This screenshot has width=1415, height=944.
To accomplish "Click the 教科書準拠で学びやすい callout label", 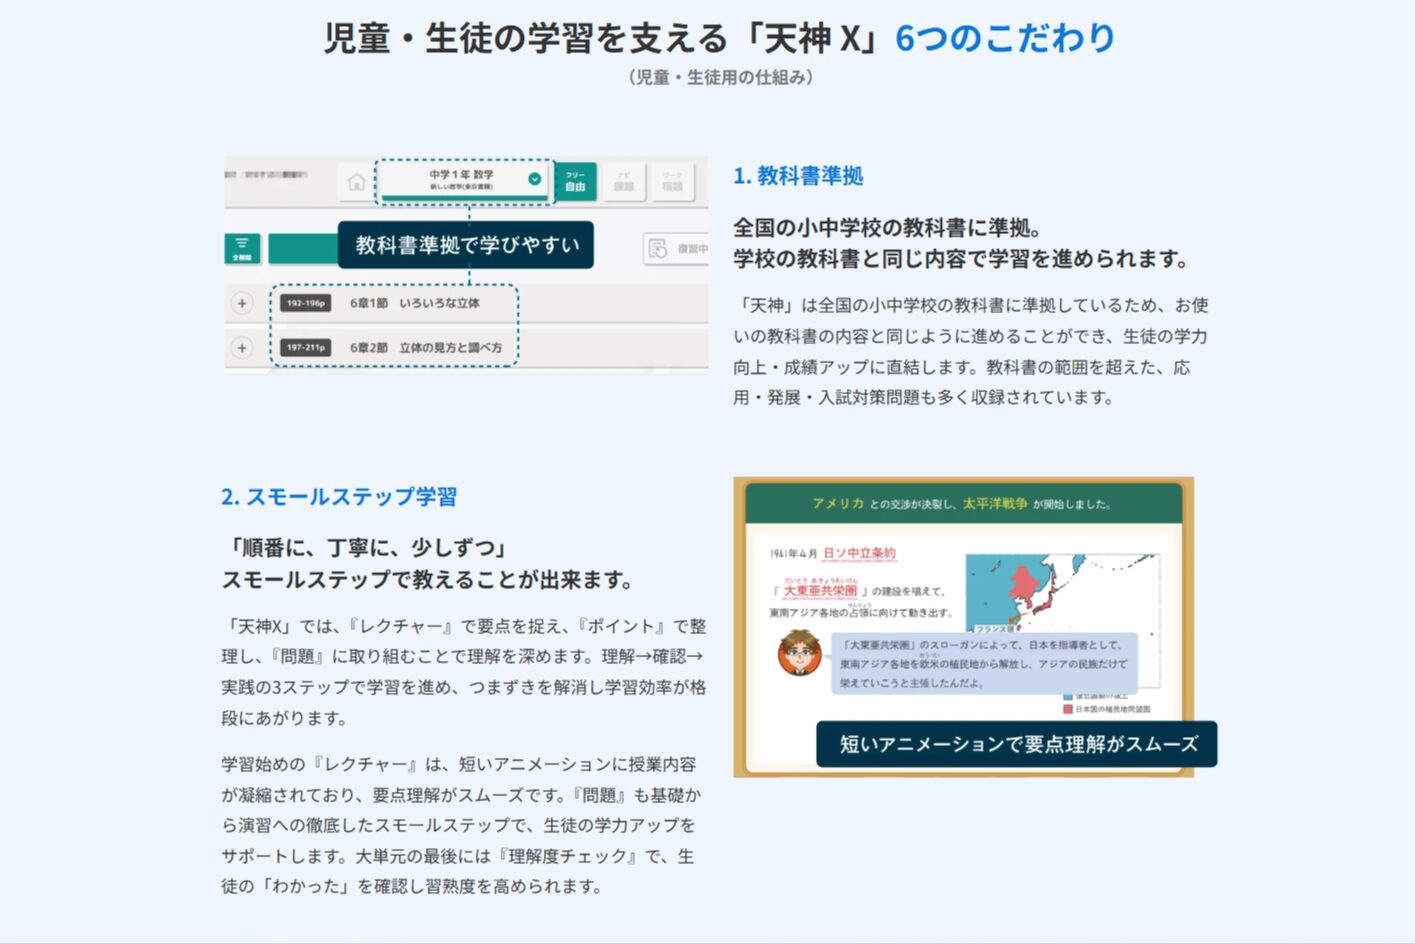I will [466, 245].
